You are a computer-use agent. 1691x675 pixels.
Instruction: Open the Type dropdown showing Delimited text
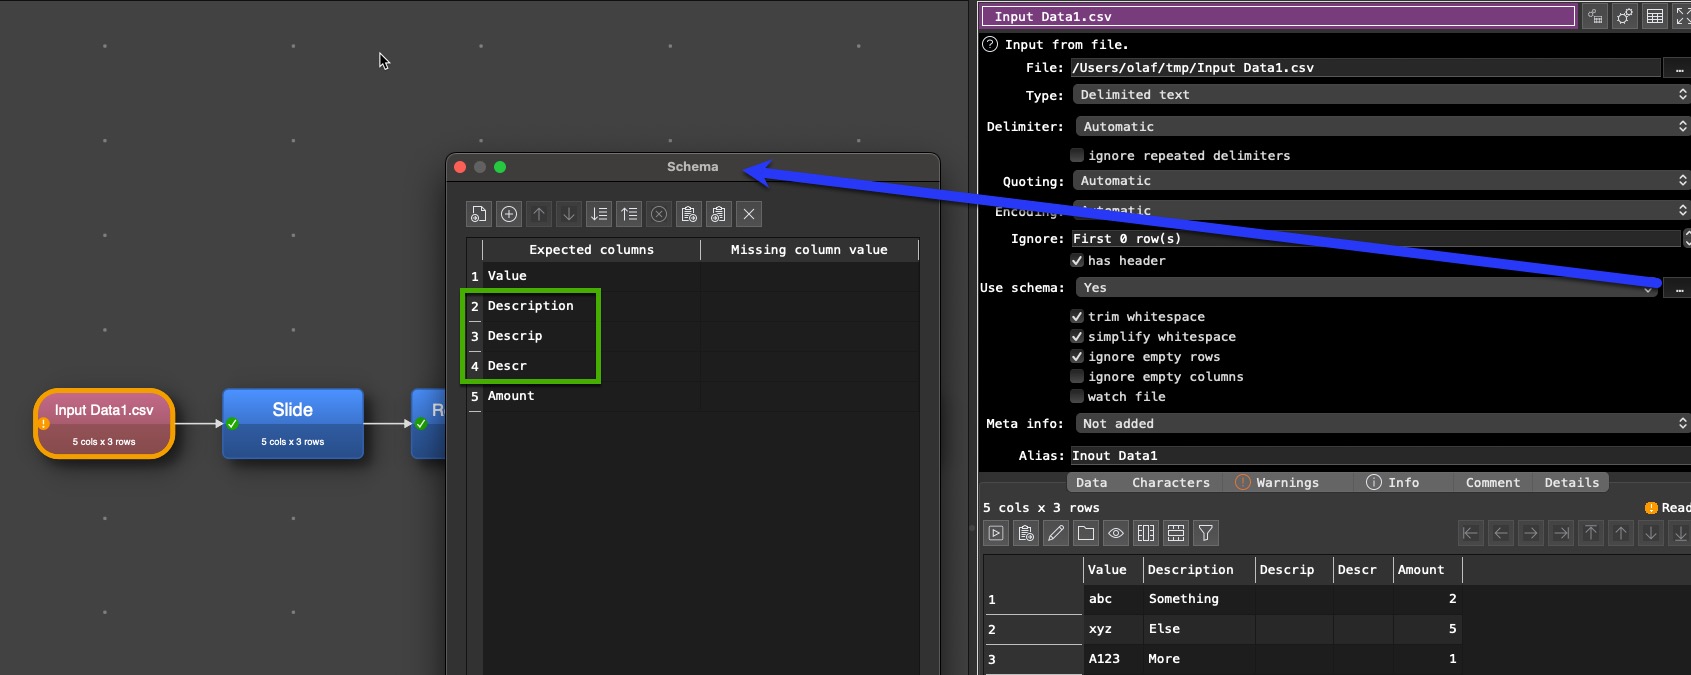[x=1381, y=94]
